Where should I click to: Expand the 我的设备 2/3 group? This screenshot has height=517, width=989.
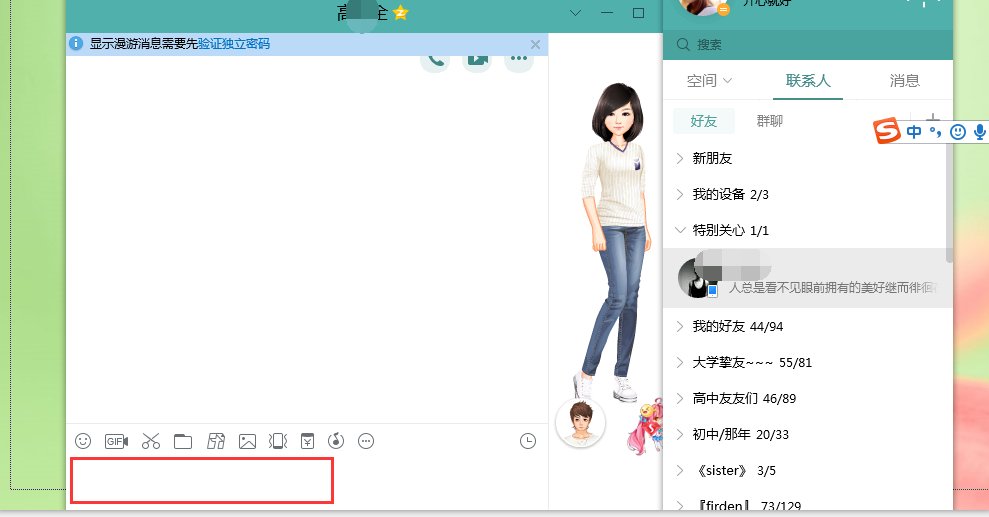[x=807, y=194]
